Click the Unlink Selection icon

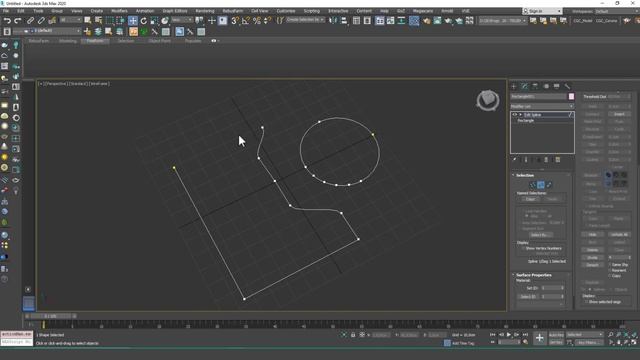pyautogui.click(x=41, y=20)
